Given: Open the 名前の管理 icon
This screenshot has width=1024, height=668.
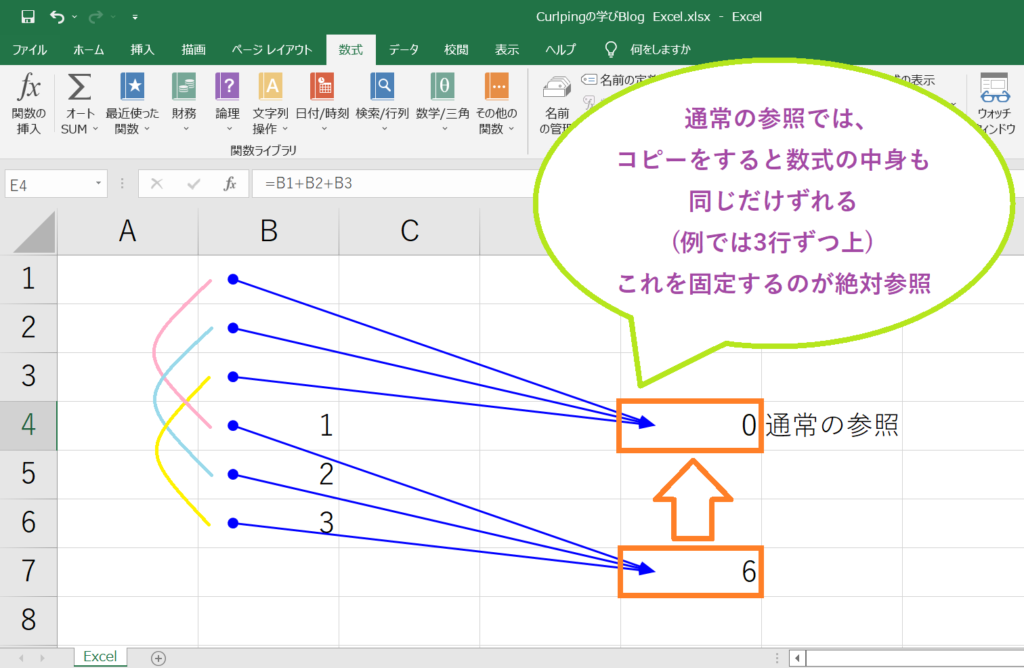Looking at the screenshot, I should pos(556,88).
